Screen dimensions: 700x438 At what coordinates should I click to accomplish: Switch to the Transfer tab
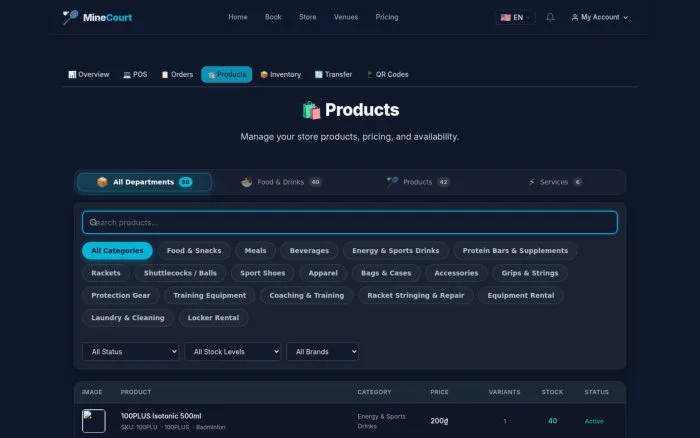pos(333,75)
